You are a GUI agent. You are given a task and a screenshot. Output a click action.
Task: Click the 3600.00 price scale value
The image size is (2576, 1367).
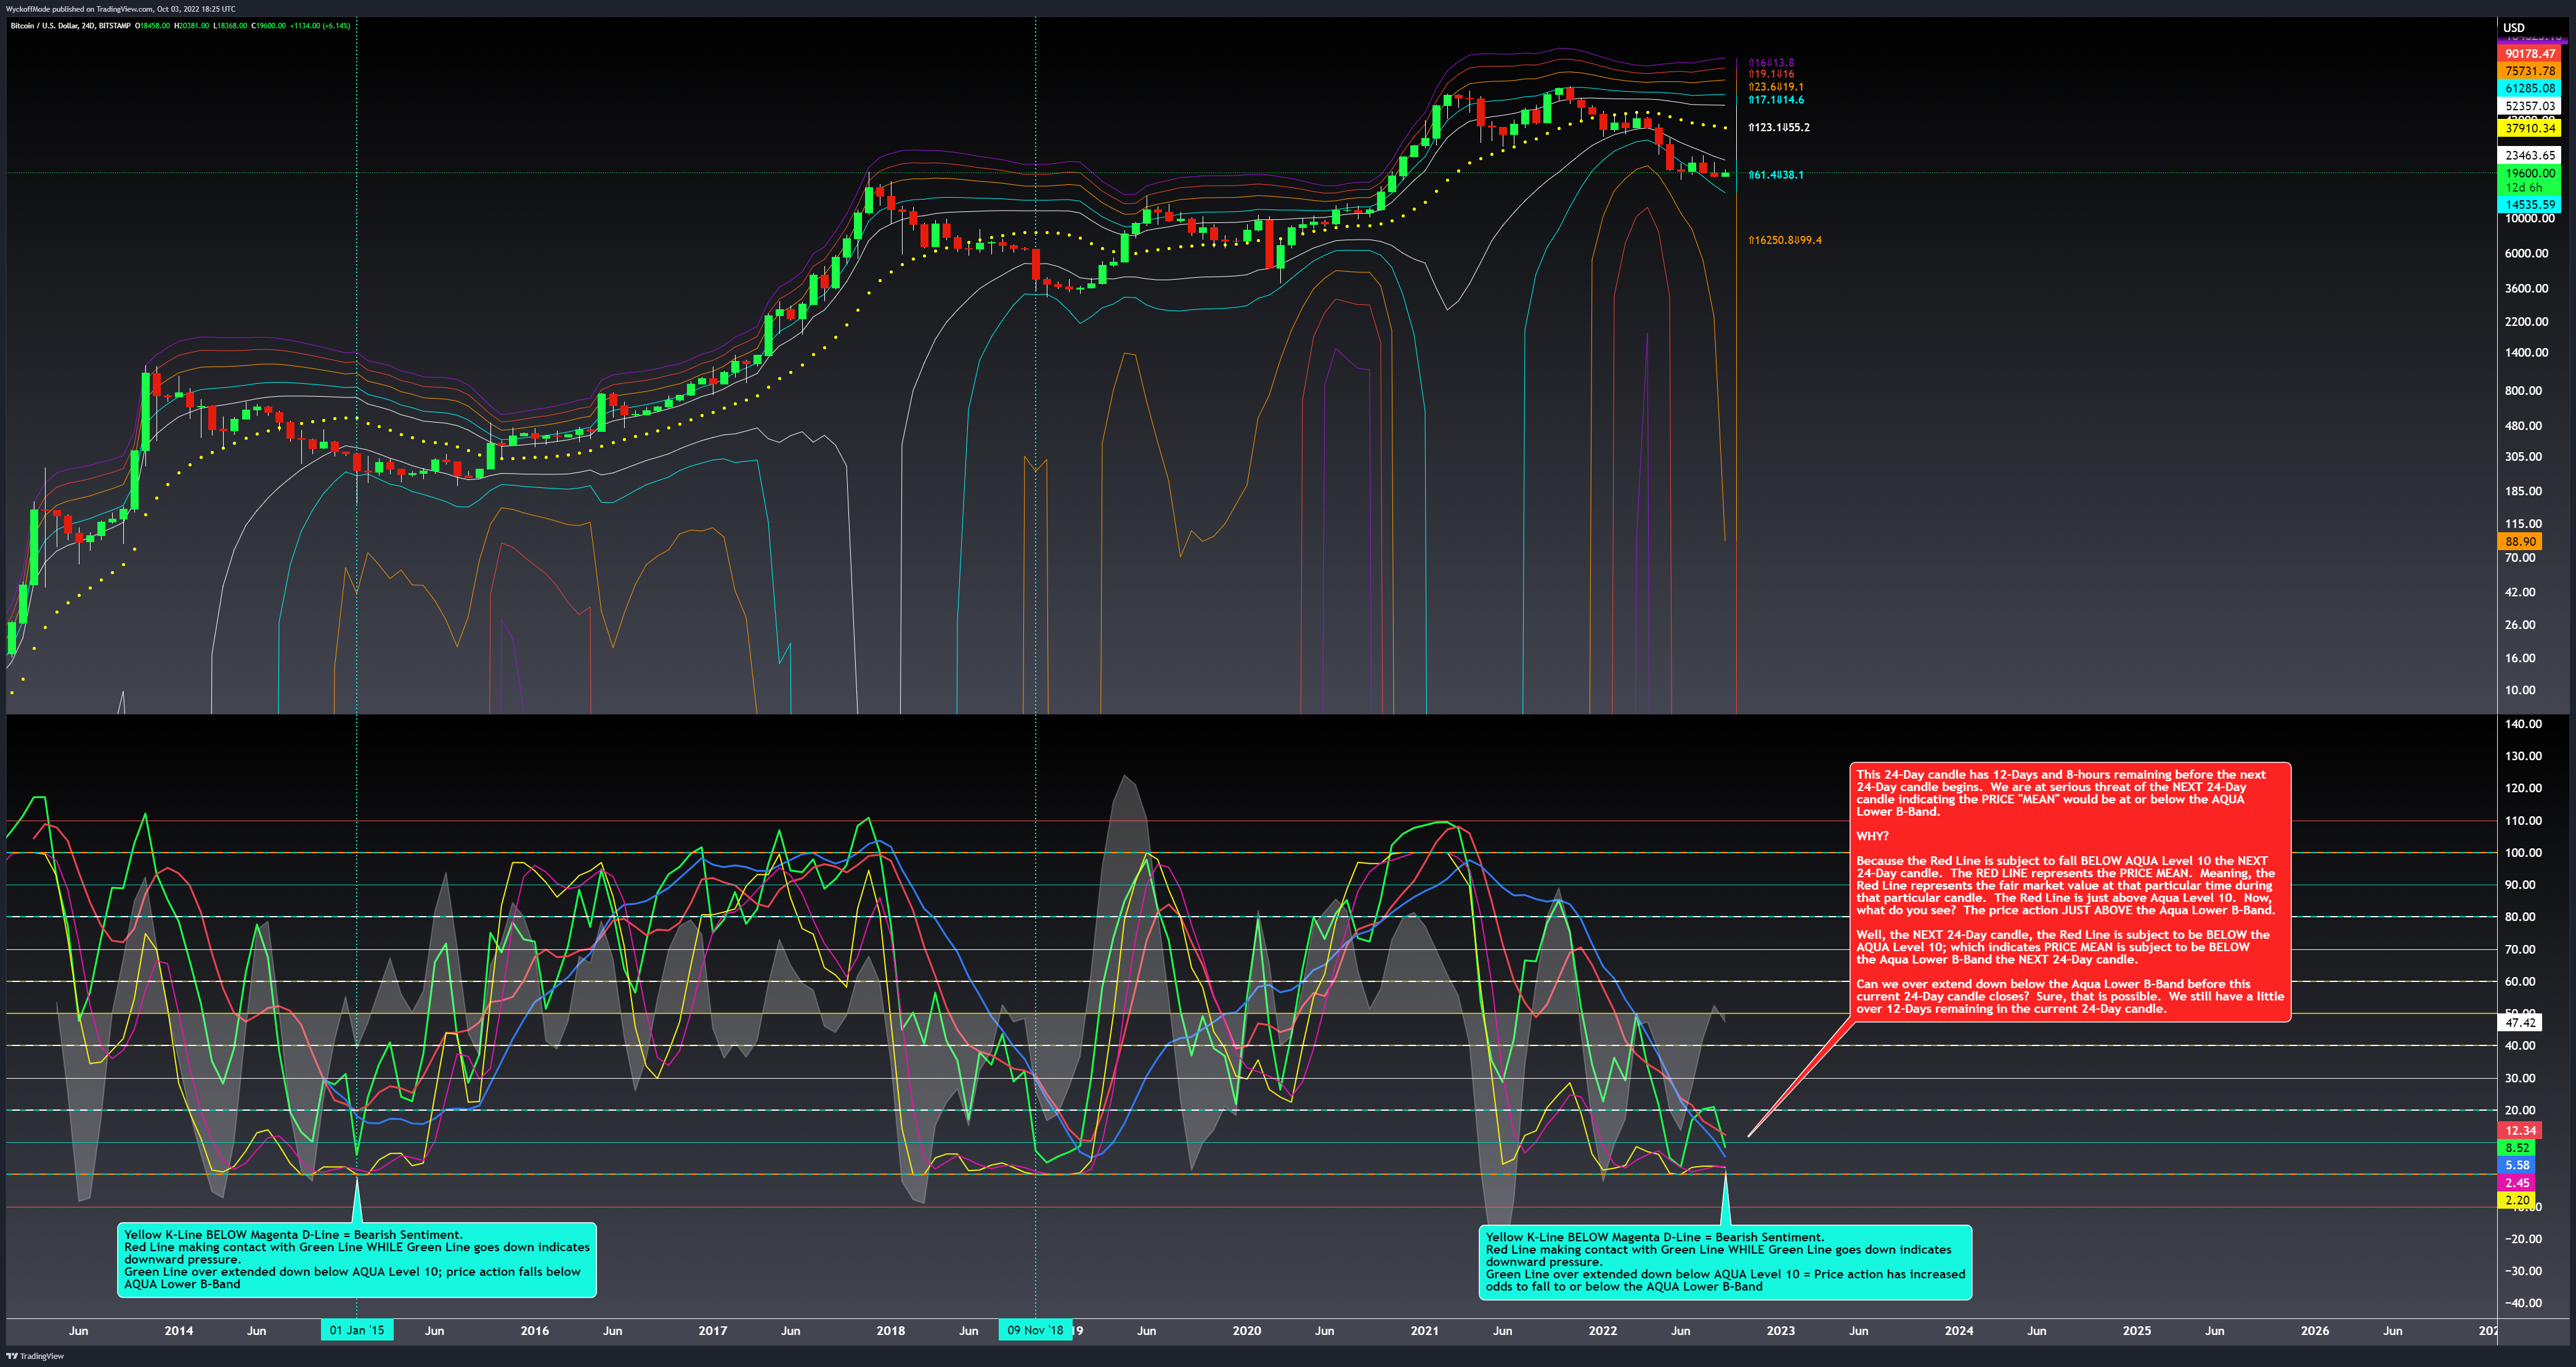(x=2527, y=288)
